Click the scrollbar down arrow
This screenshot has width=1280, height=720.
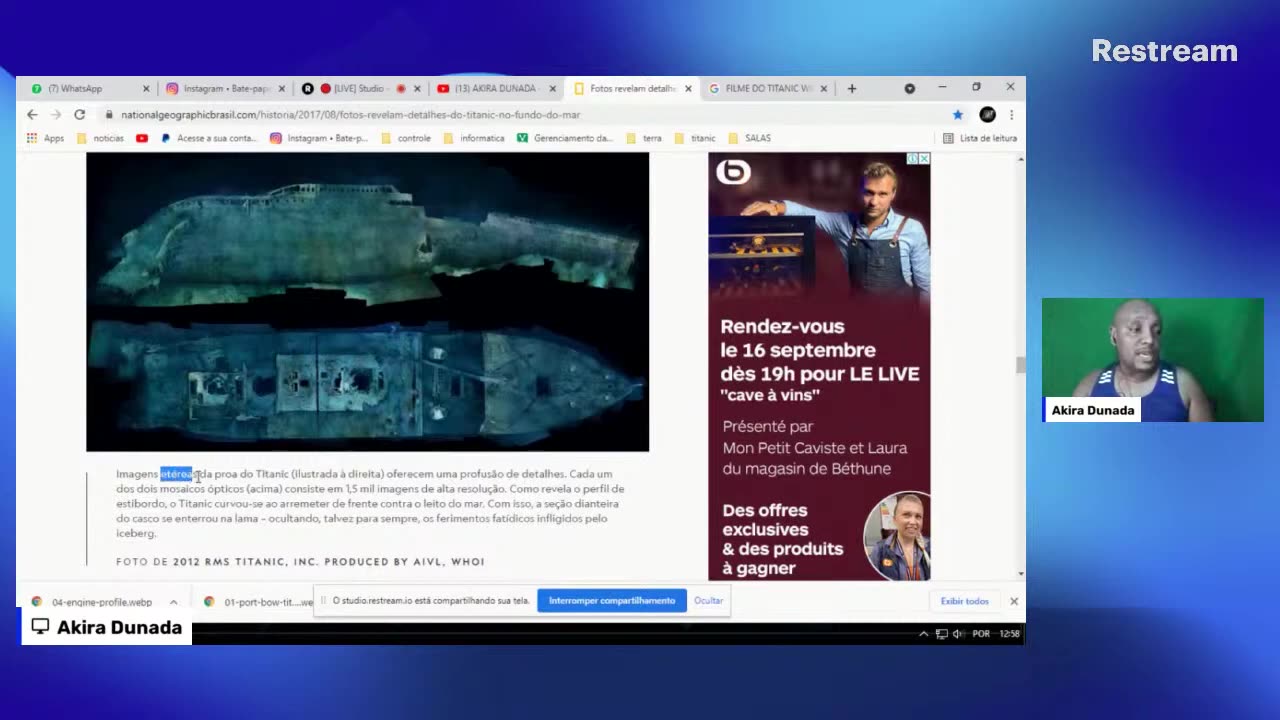[1020, 574]
